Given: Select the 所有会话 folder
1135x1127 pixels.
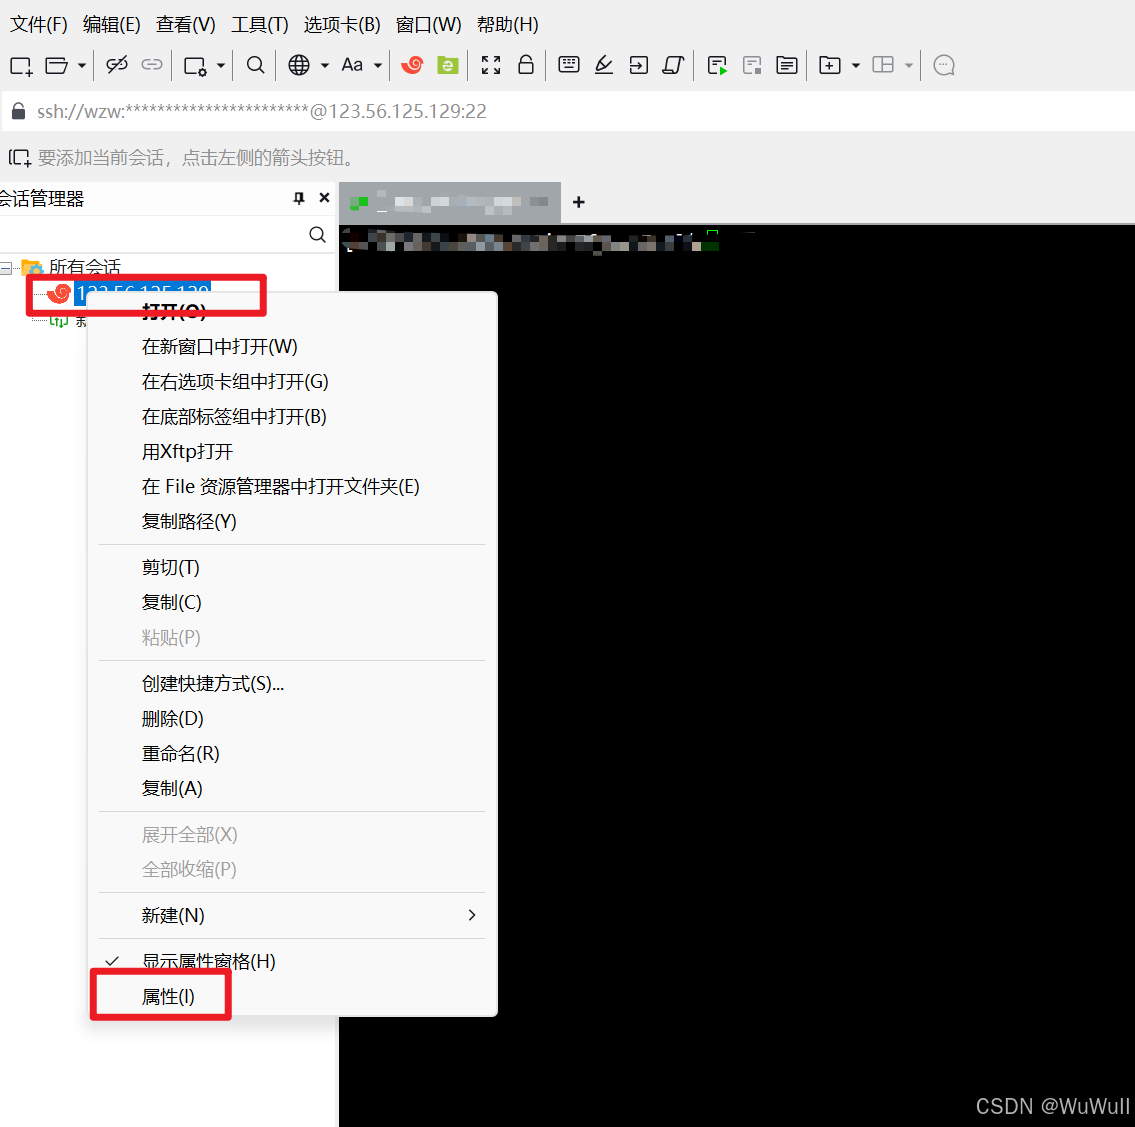Looking at the screenshot, I should (x=85, y=267).
